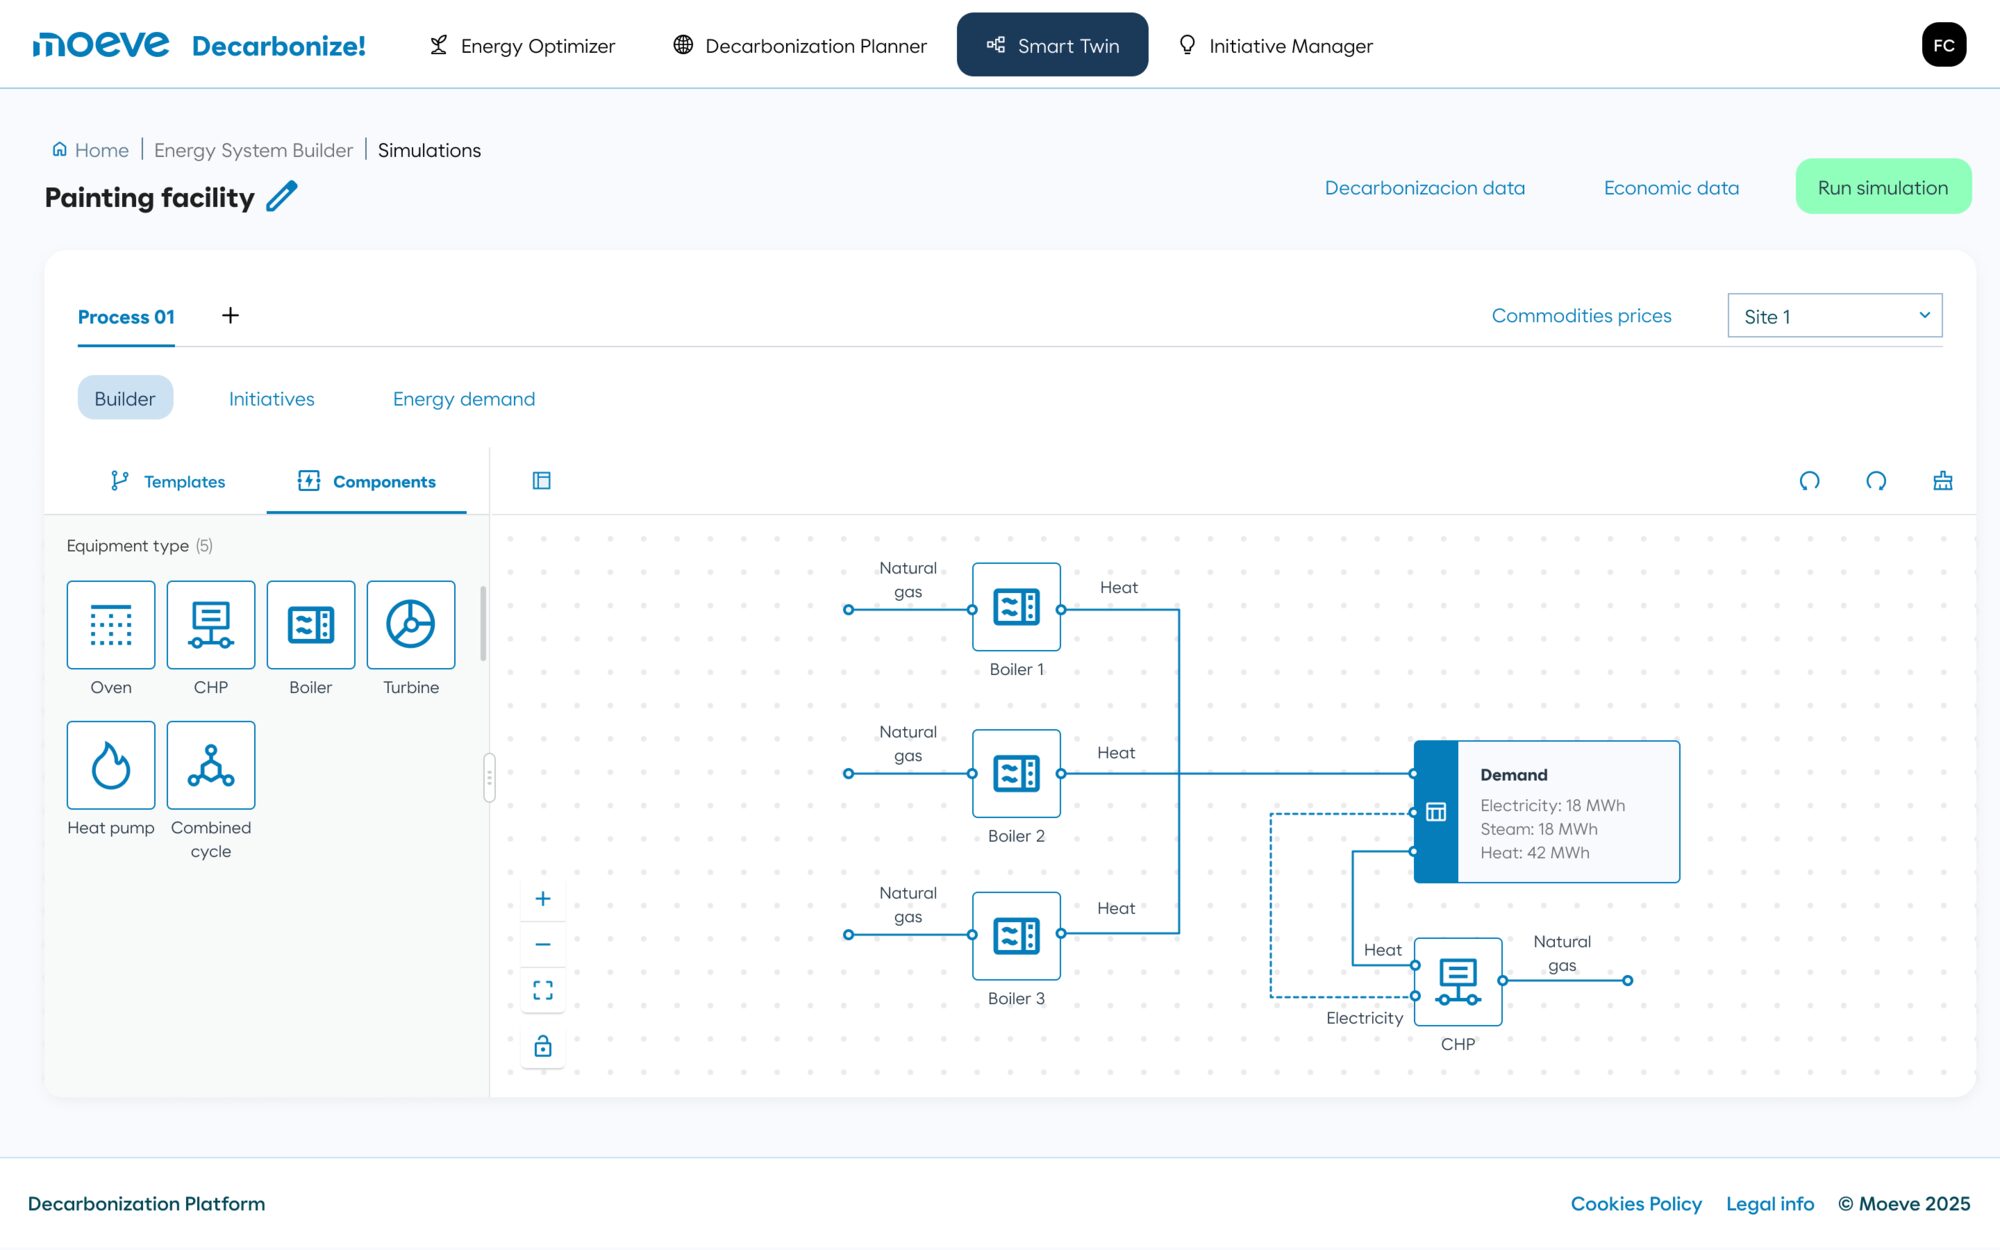Select the Builder sub-tab
This screenshot has height=1250, width=2000.
125,398
